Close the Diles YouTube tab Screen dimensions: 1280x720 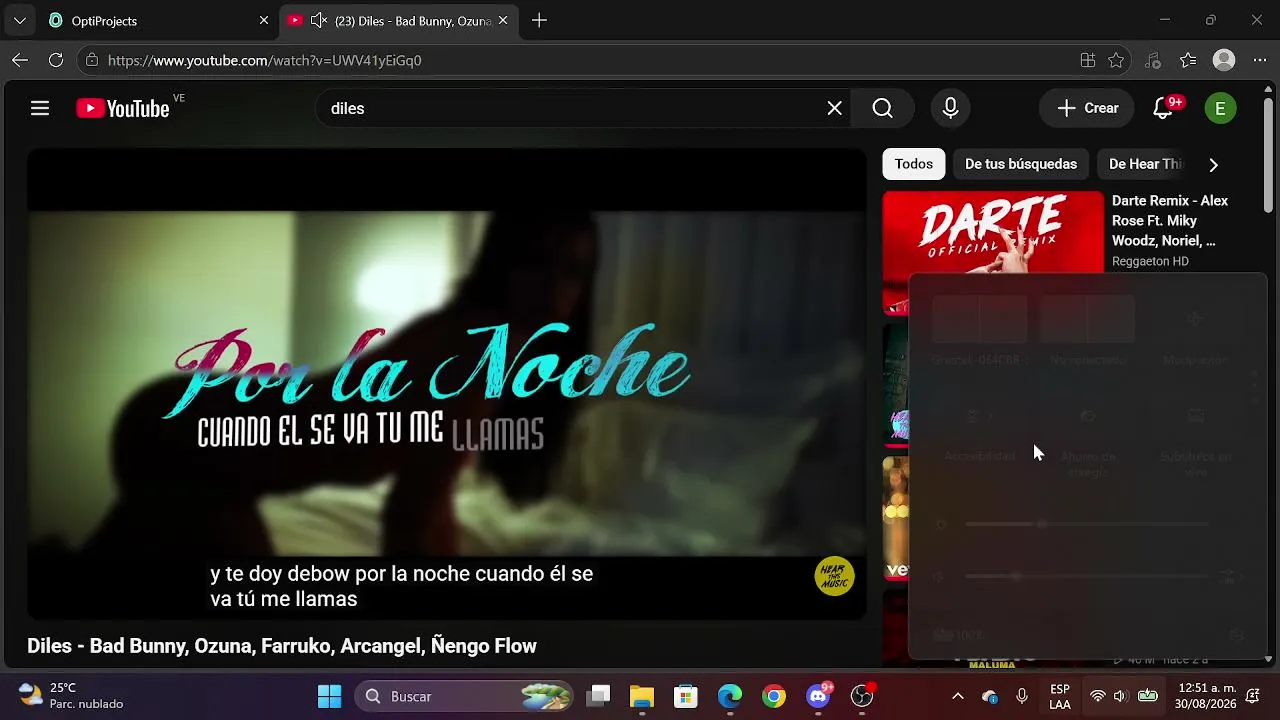[503, 20]
